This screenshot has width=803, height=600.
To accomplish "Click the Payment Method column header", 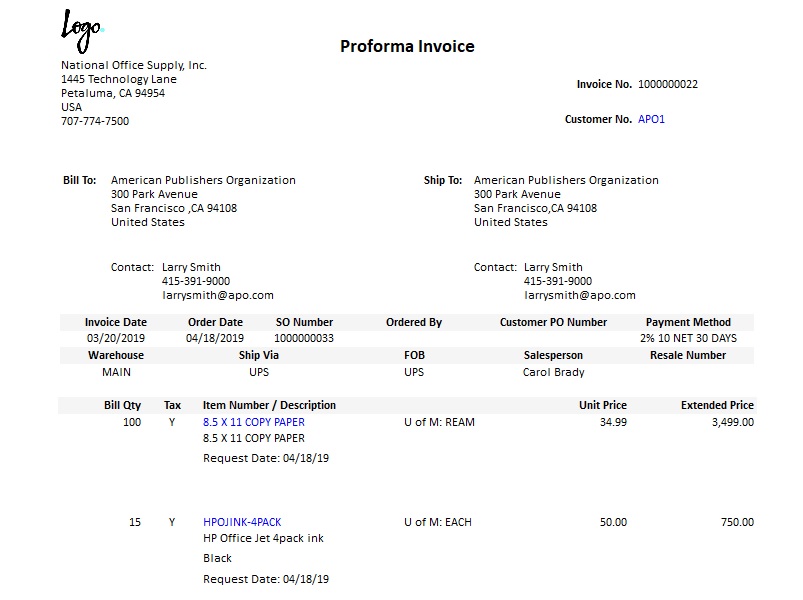I will (x=688, y=322).
